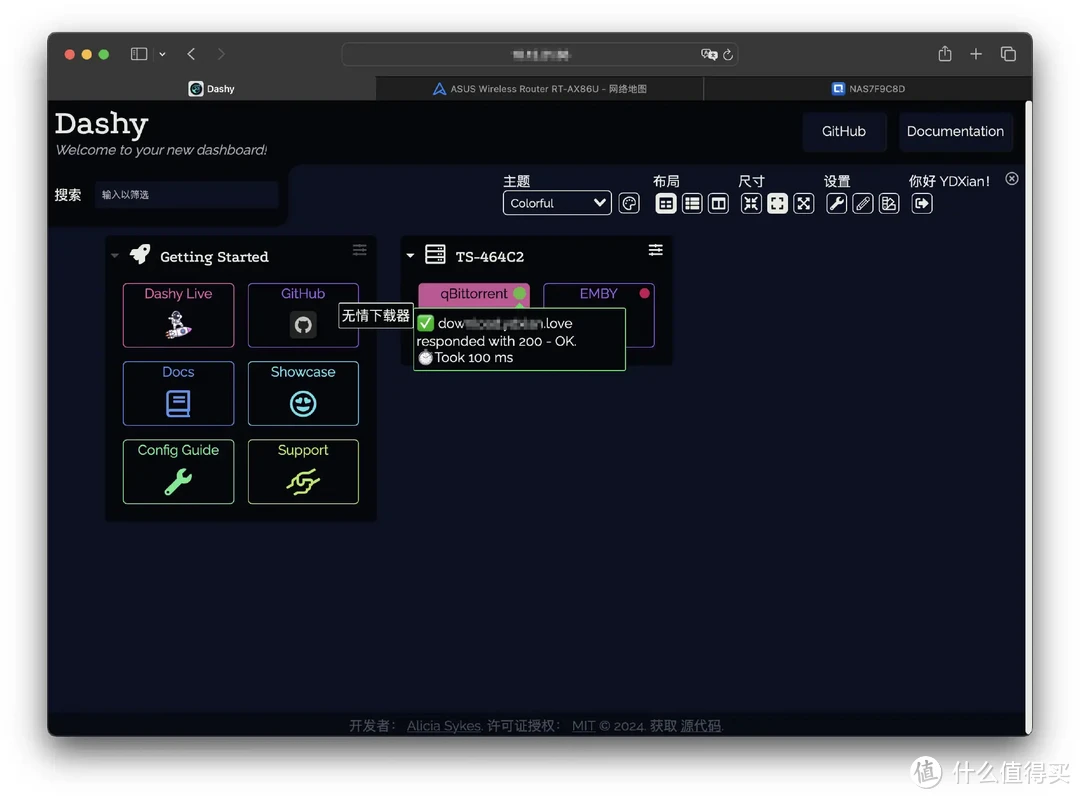Switch to vertical columns layout
The image size is (1080, 799).
click(x=718, y=203)
